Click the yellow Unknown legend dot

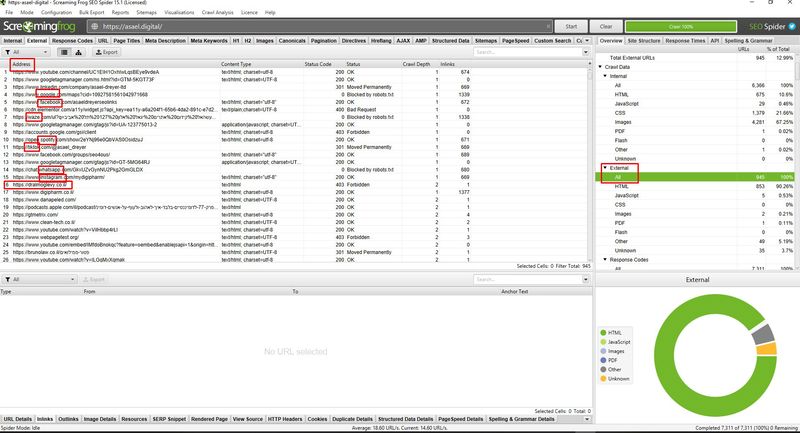603,378
